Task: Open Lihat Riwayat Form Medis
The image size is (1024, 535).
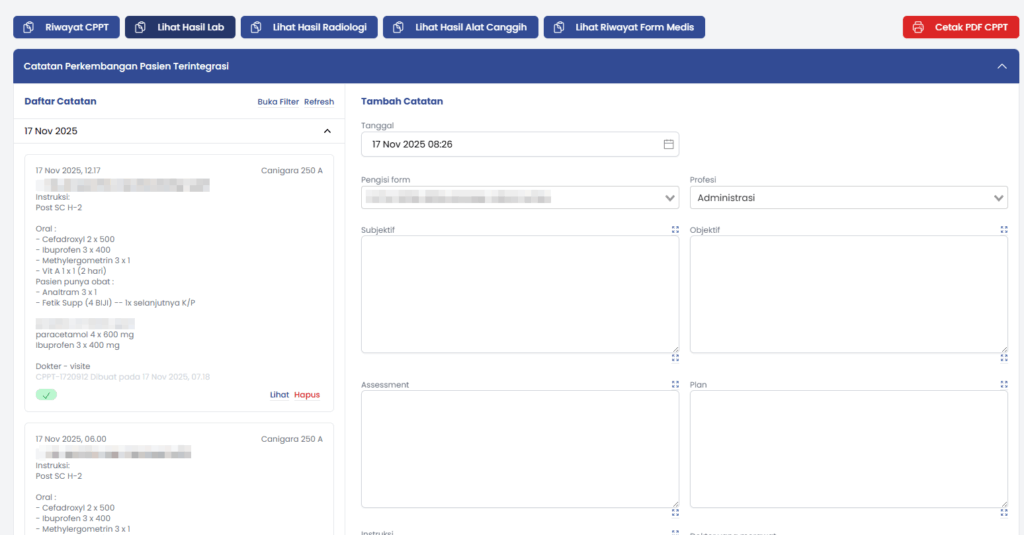Action: (624, 27)
